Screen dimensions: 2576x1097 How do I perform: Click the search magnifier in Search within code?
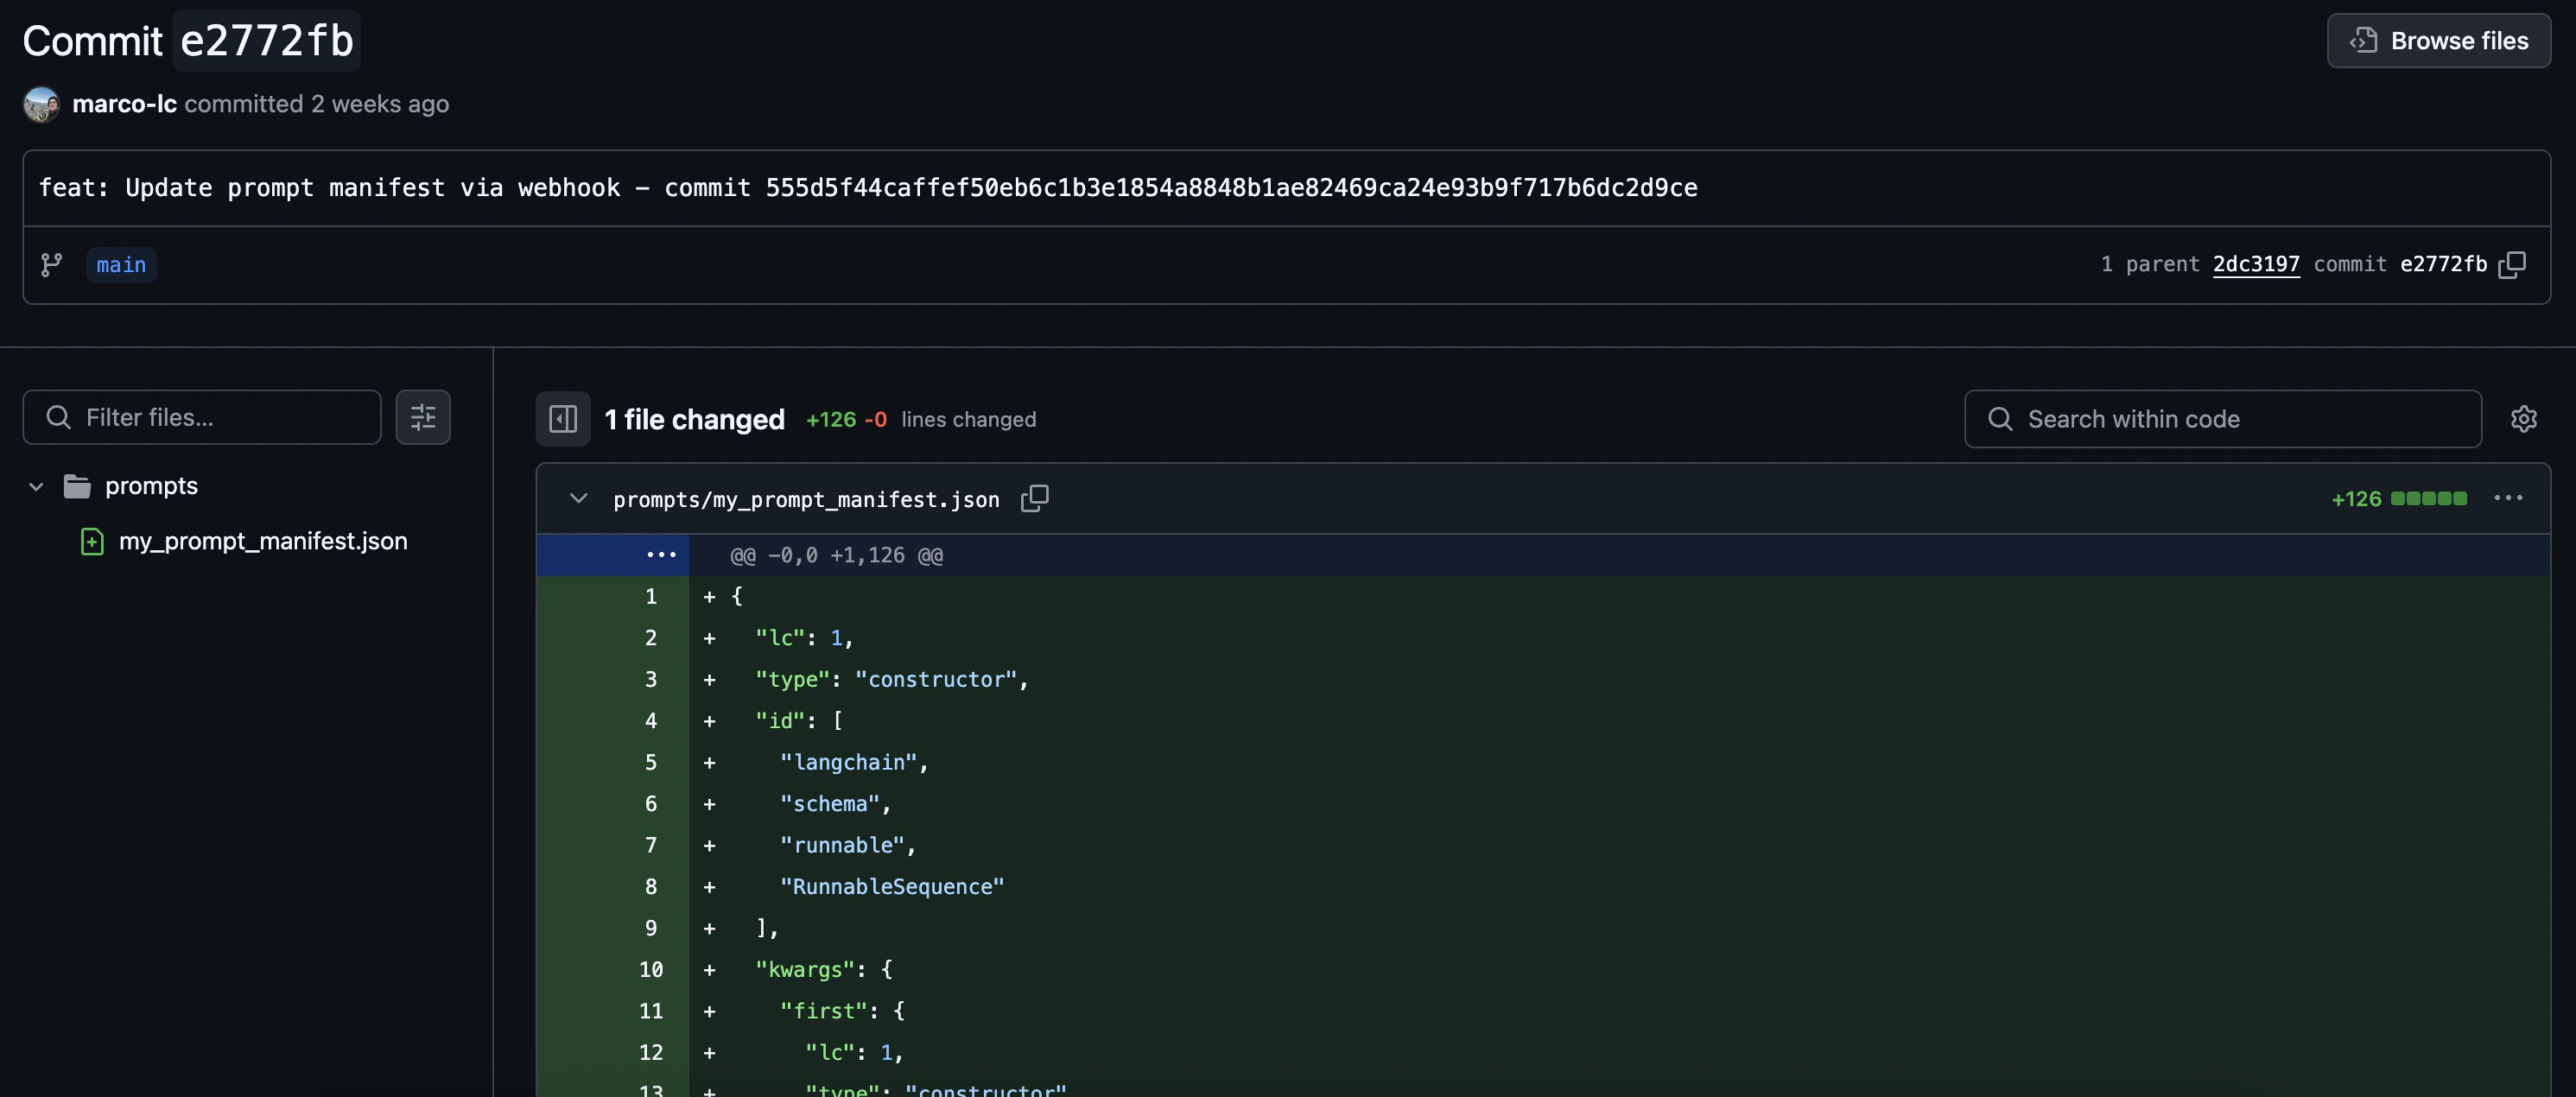(x=2001, y=419)
